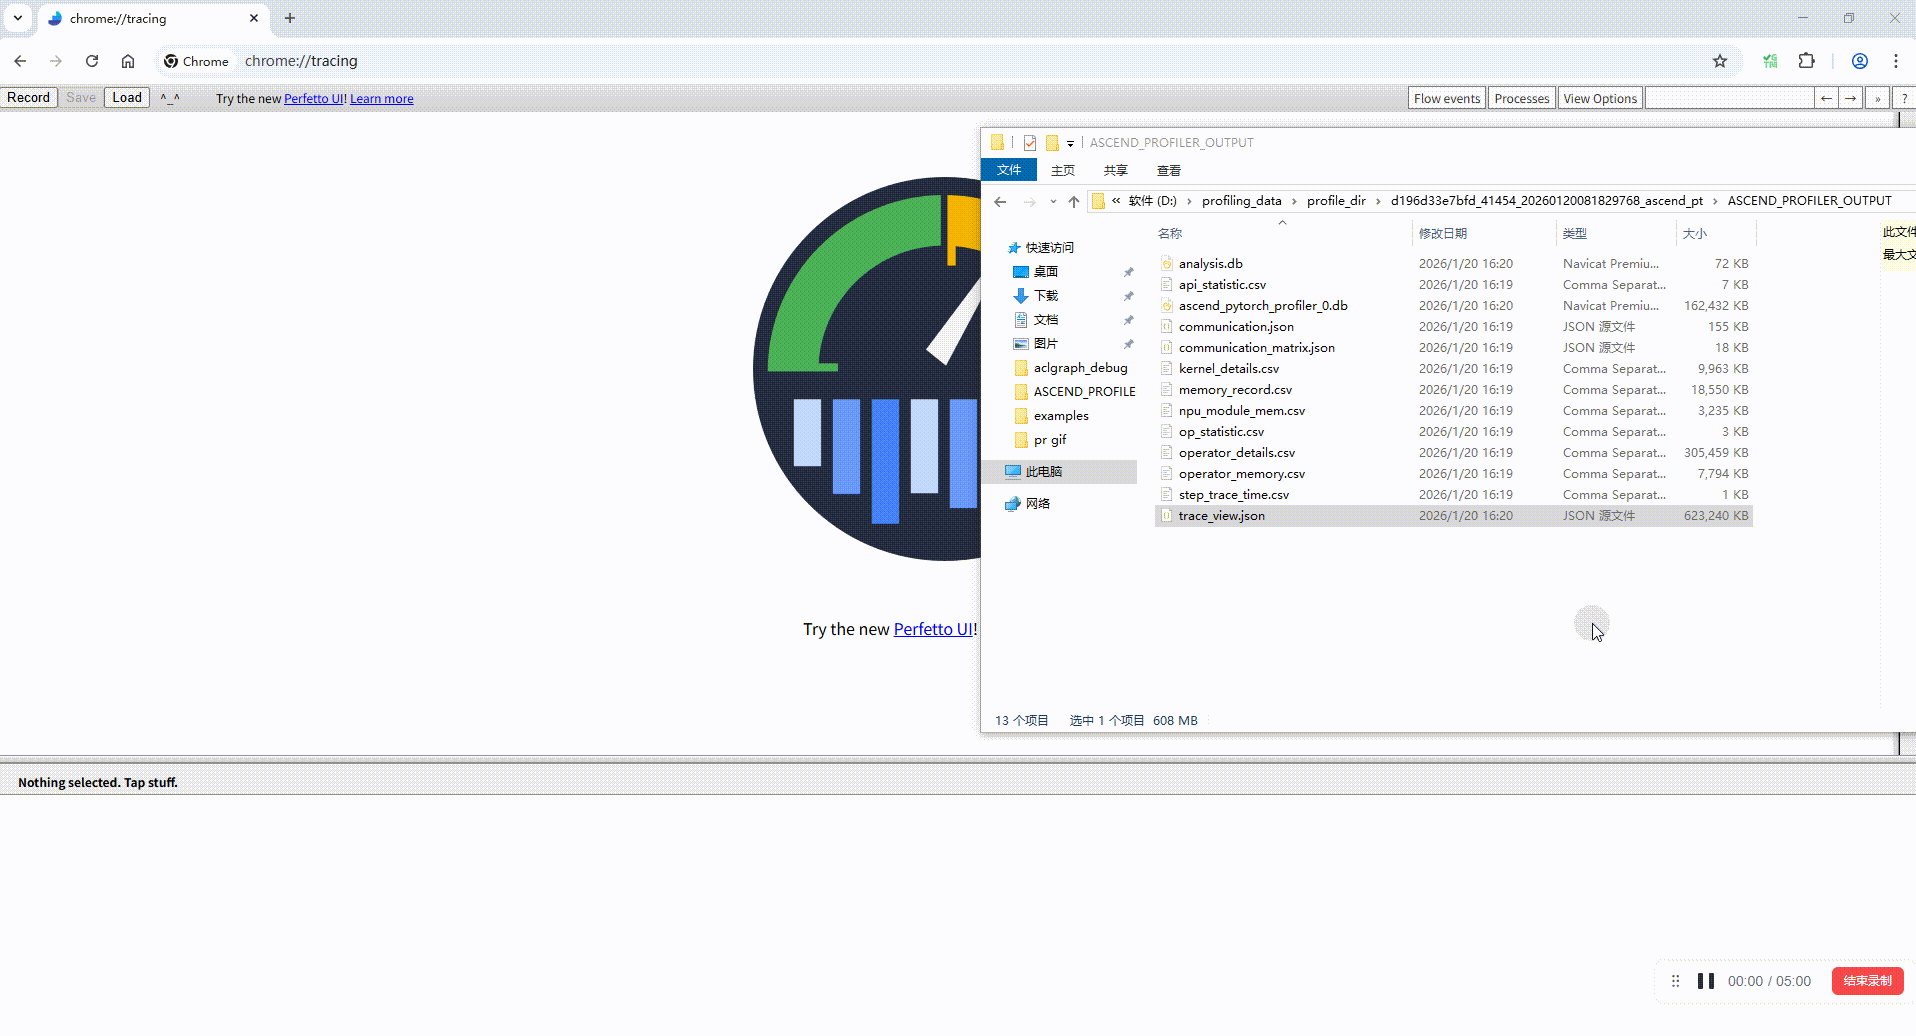Go to next search result arrow
Screen dimensions: 1916x1036
pos(1851,98)
